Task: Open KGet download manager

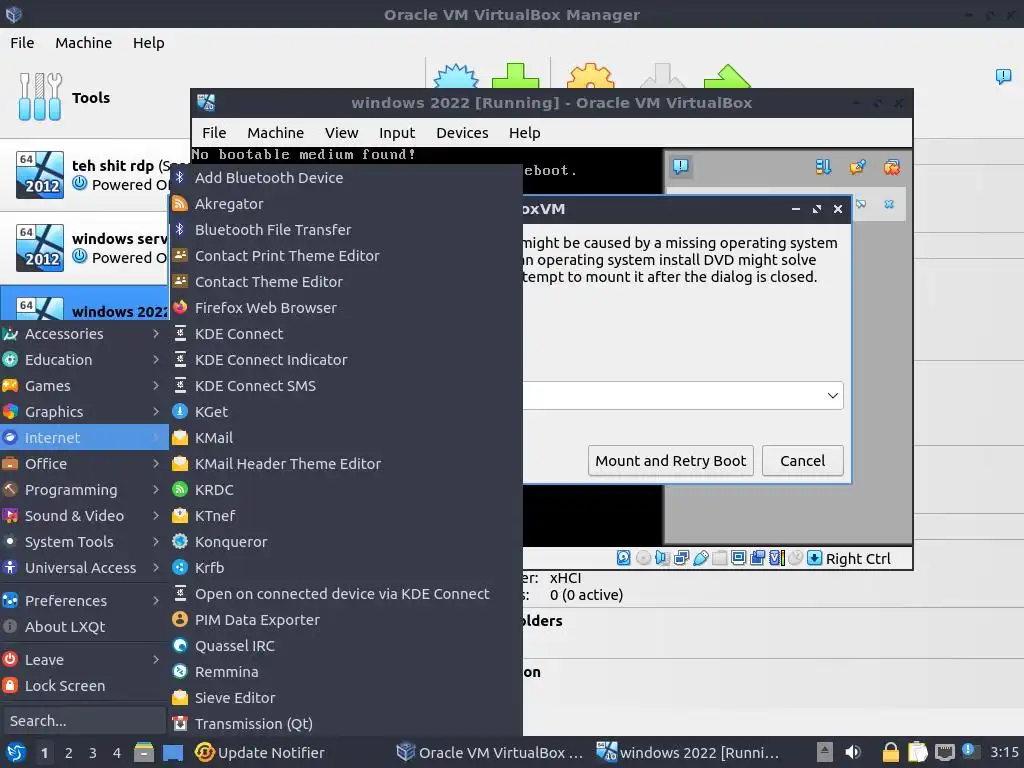Action: 346,411
